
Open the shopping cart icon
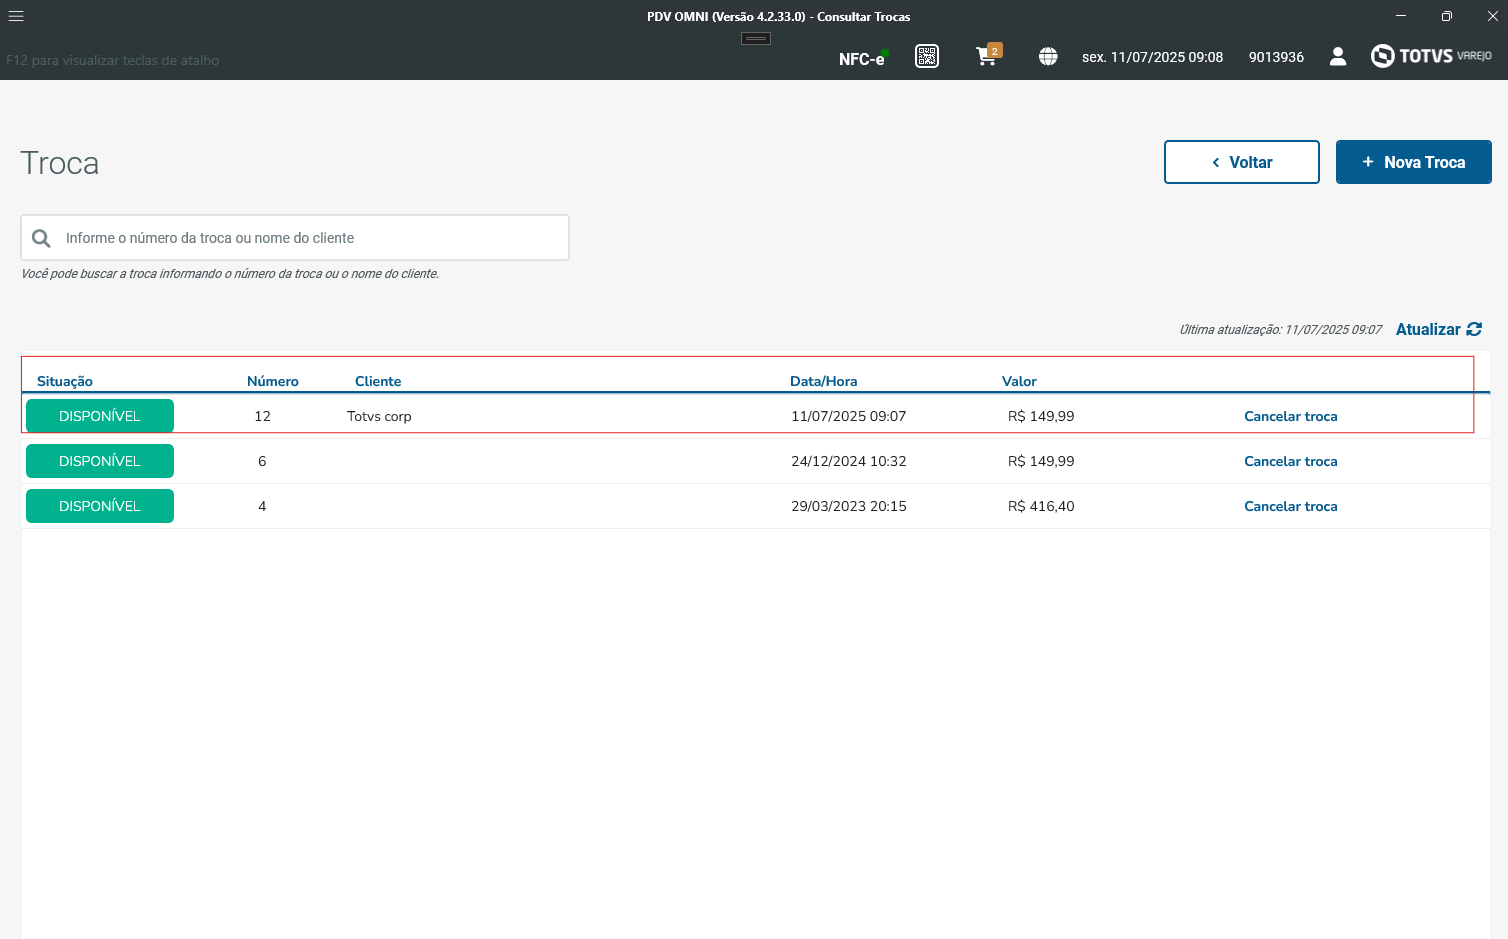coord(988,55)
